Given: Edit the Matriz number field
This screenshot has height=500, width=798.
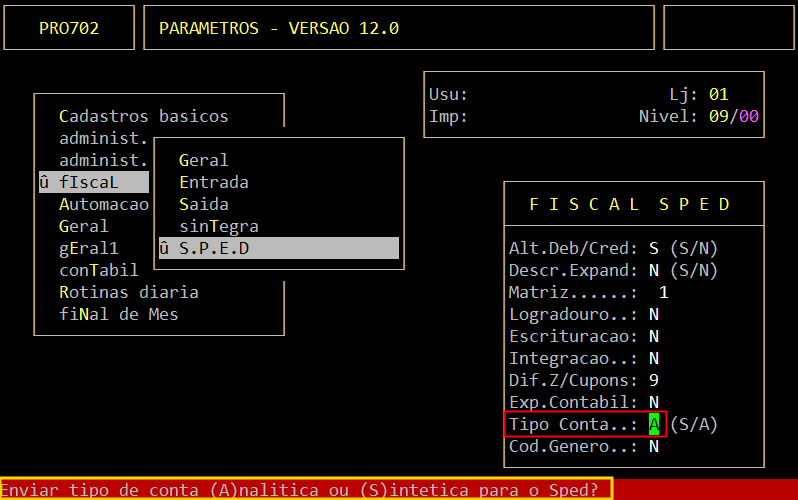Looking at the screenshot, I should point(663,292).
